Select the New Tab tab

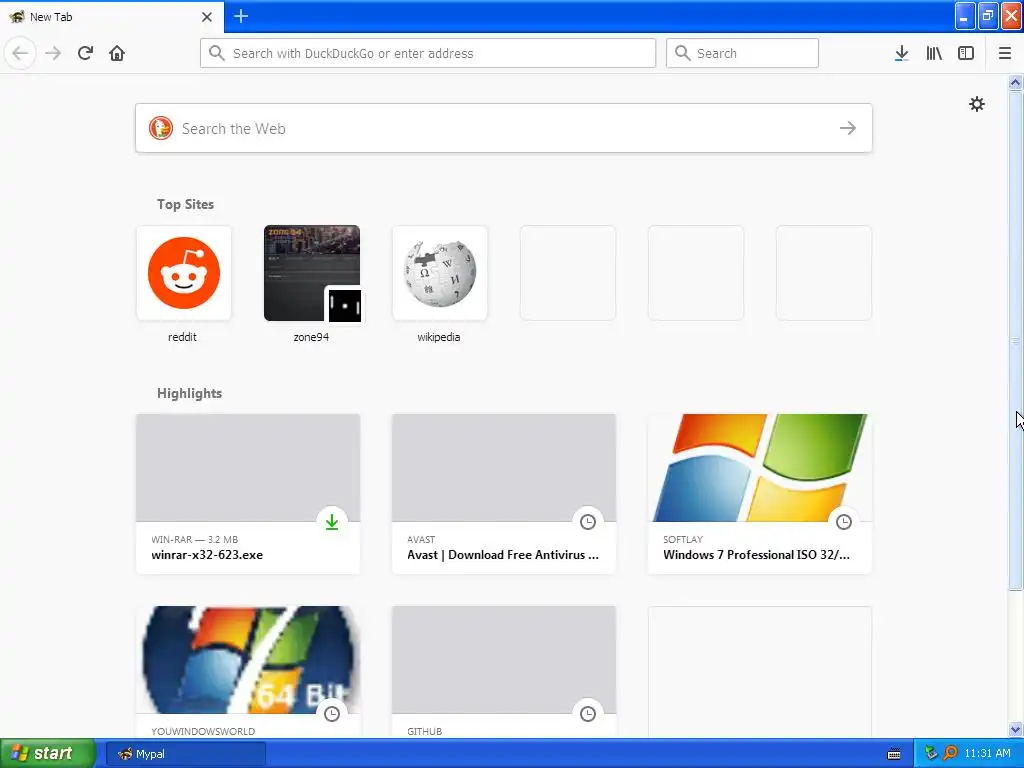pyautogui.click(x=112, y=17)
